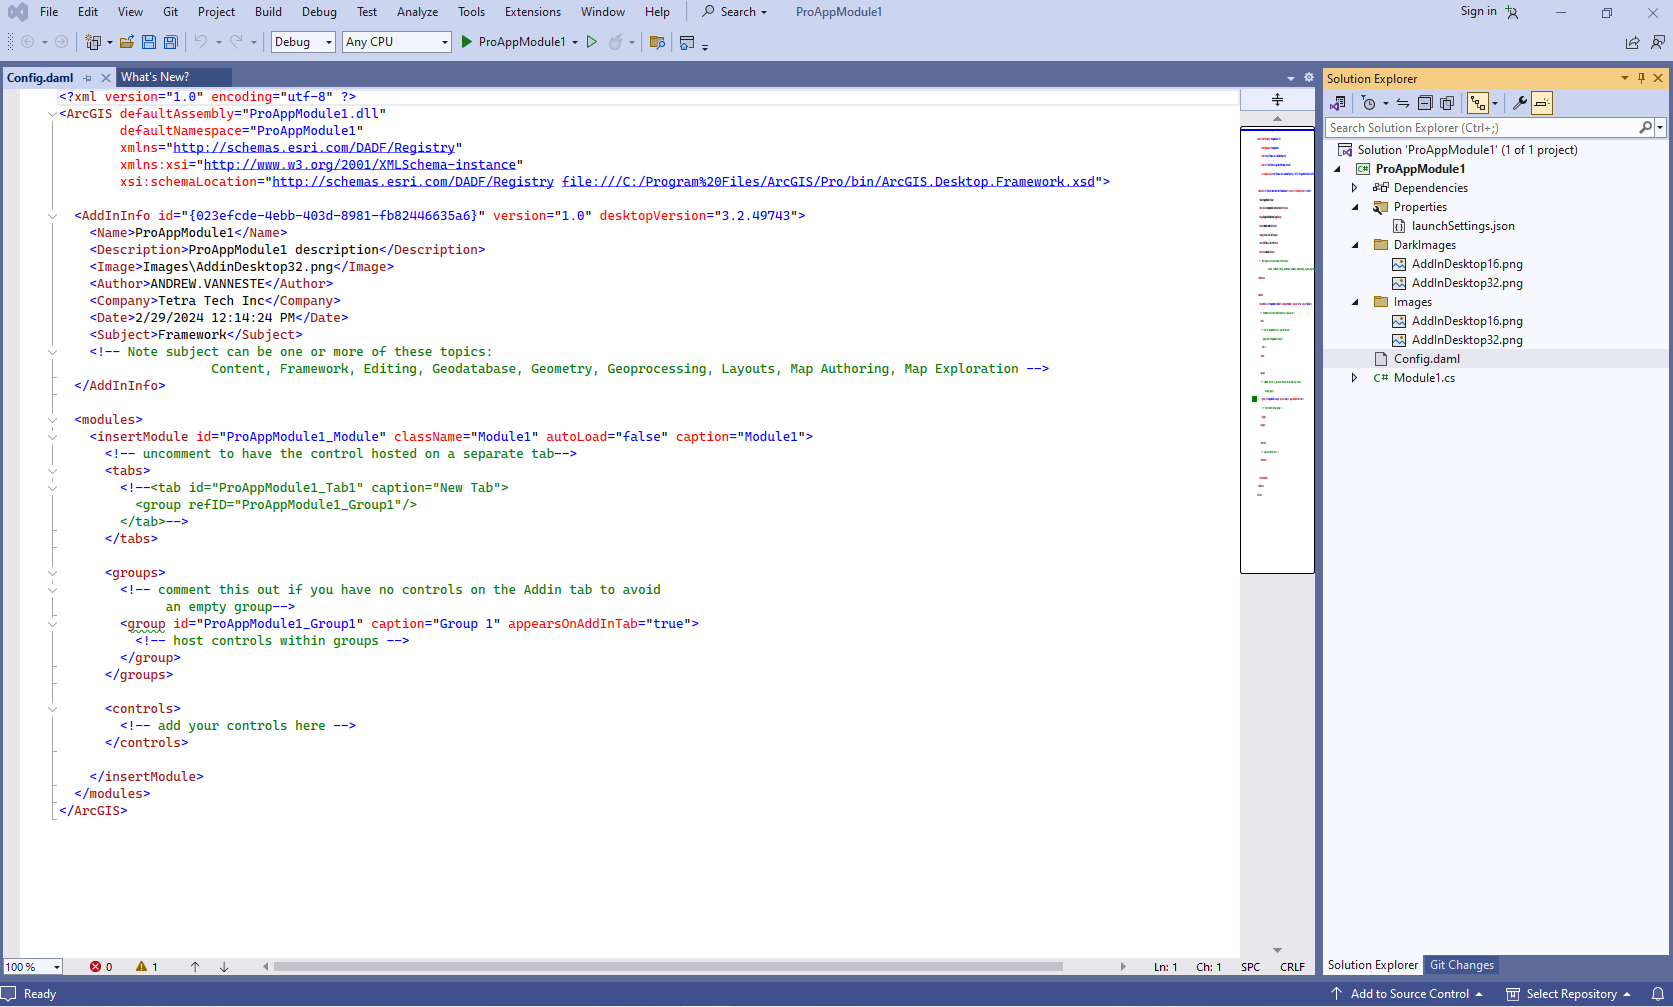1673x1007 pixels.
Task: Click the Find in Files folder icon
Action: point(657,42)
